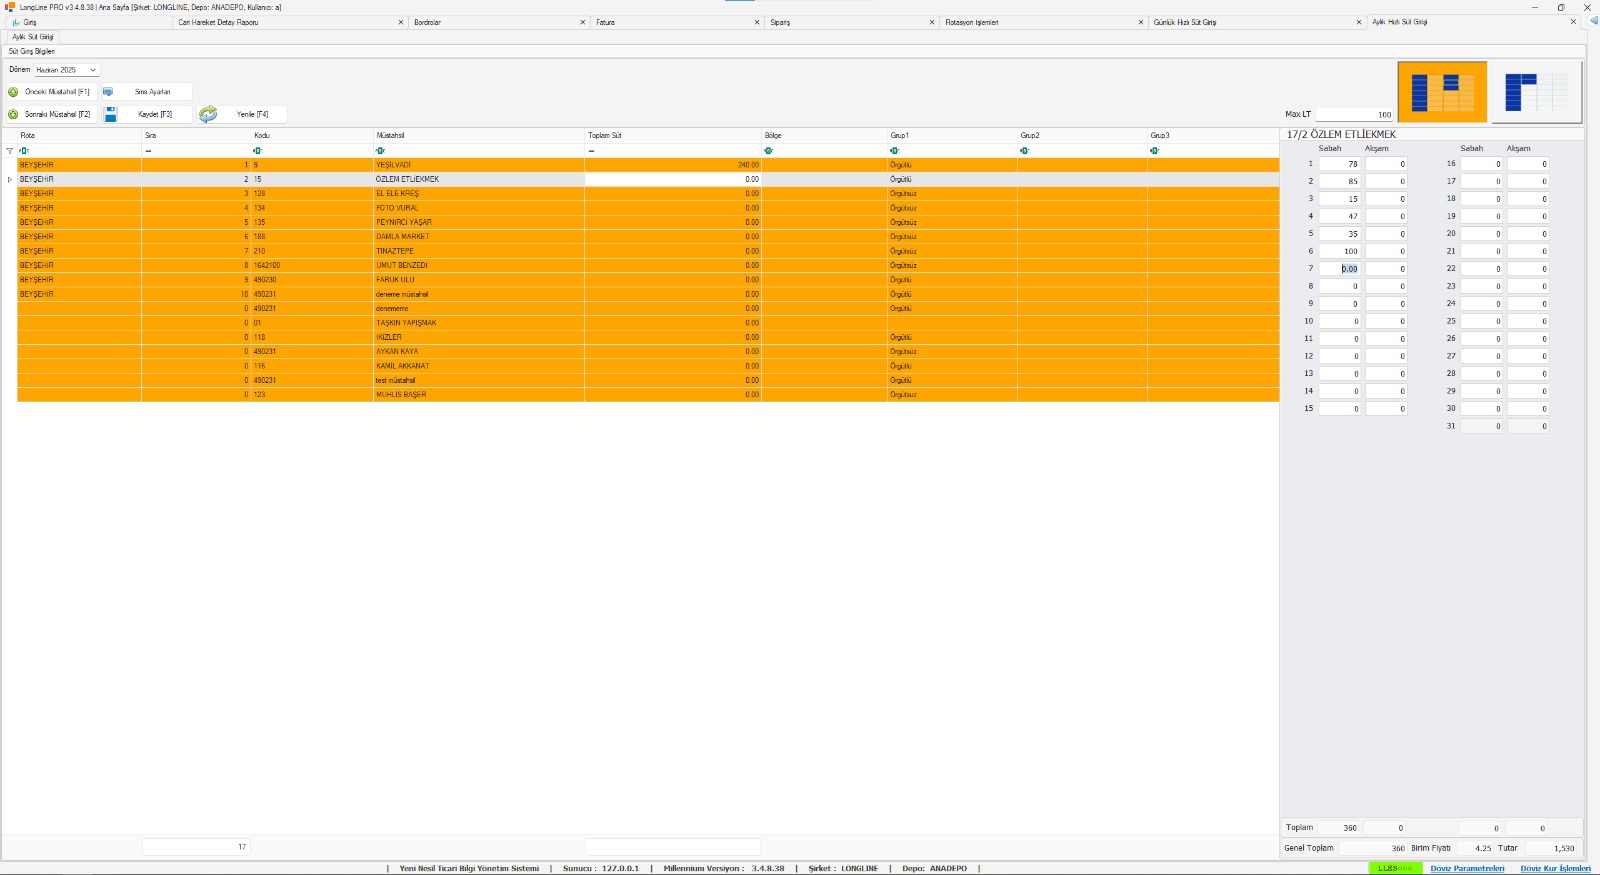Open the Döviz Parametreleri link

1467,868
